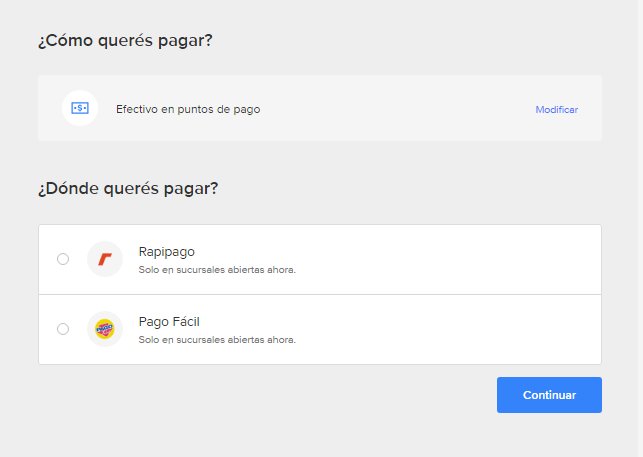
Task: Click the Rapipago option name
Action: (x=166, y=252)
